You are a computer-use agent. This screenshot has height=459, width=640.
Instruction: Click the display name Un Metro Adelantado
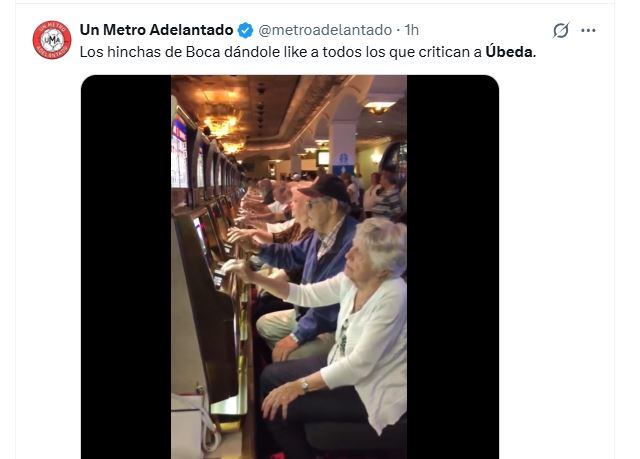tap(156, 30)
